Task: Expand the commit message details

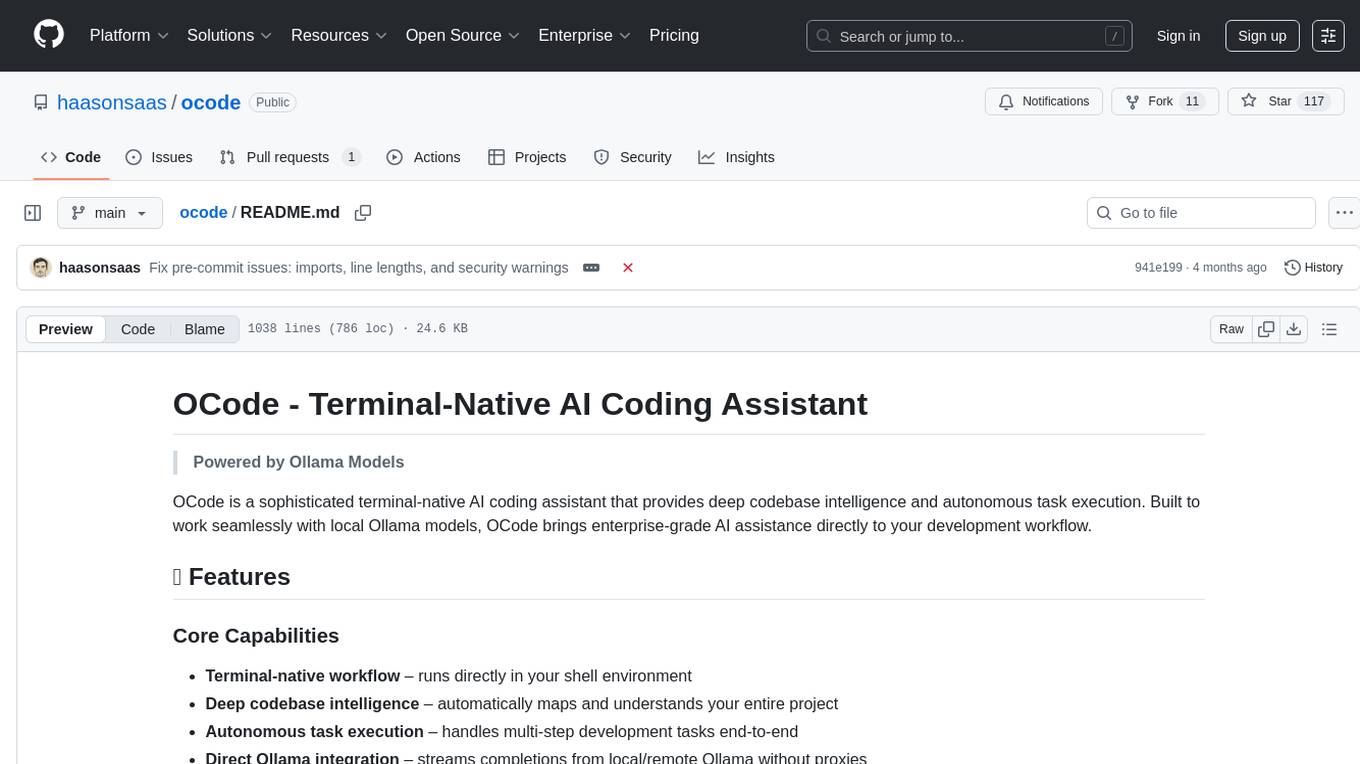Action: point(591,268)
